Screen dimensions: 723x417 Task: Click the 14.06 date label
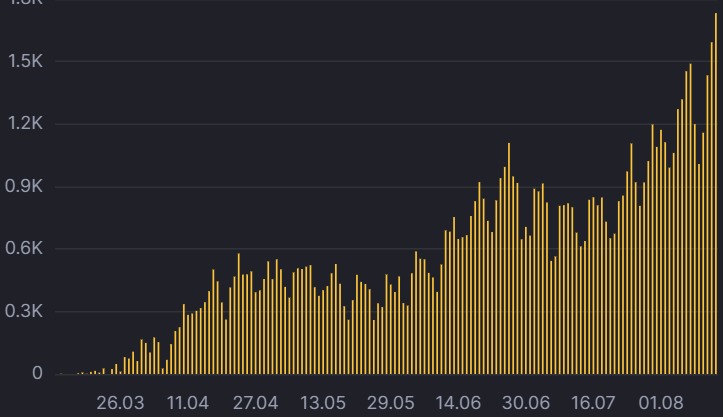pyautogui.click(x=458, y=403)
